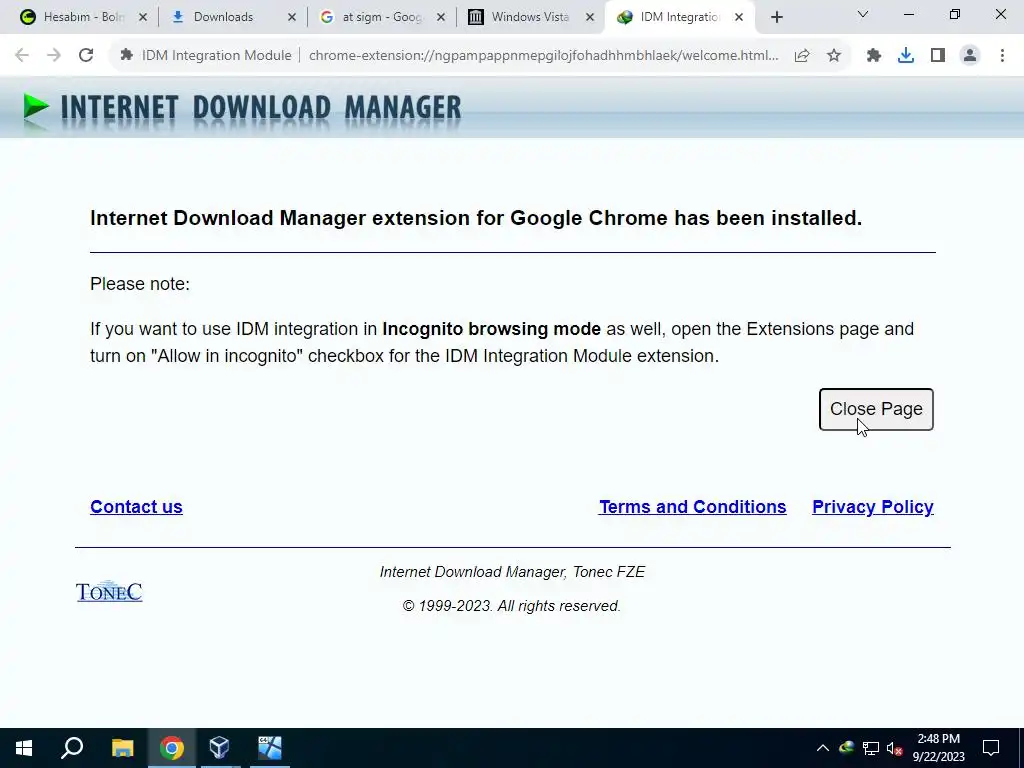This screenshot has width=1024, height=768.
Task: Open Windows taskbar search
Action: [72, 748]
